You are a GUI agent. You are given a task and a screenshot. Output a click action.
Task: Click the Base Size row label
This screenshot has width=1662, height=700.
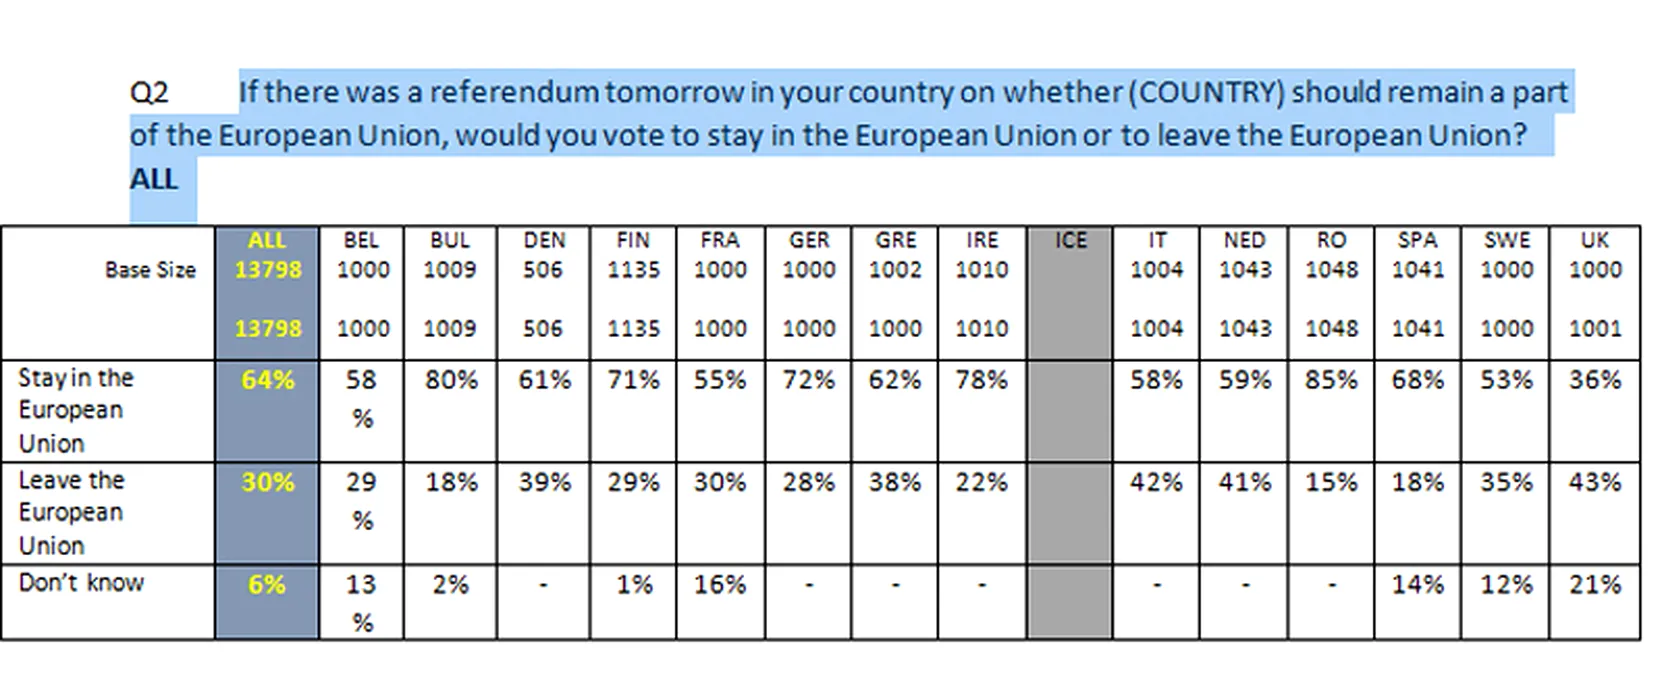(x=150, y=270)
